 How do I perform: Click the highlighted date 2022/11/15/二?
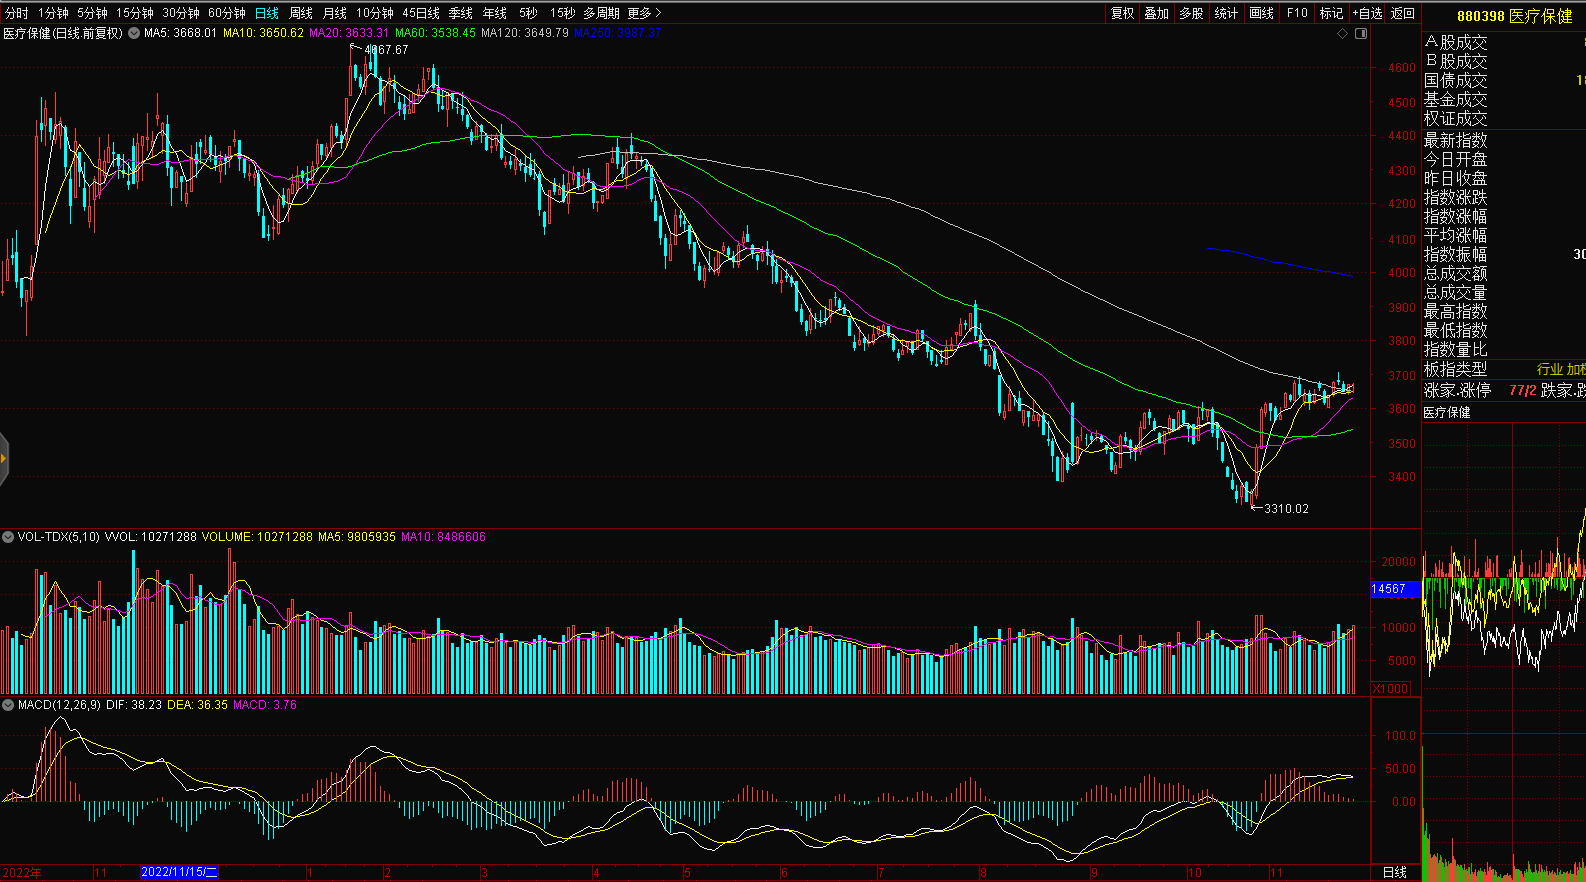pos(180,872)
